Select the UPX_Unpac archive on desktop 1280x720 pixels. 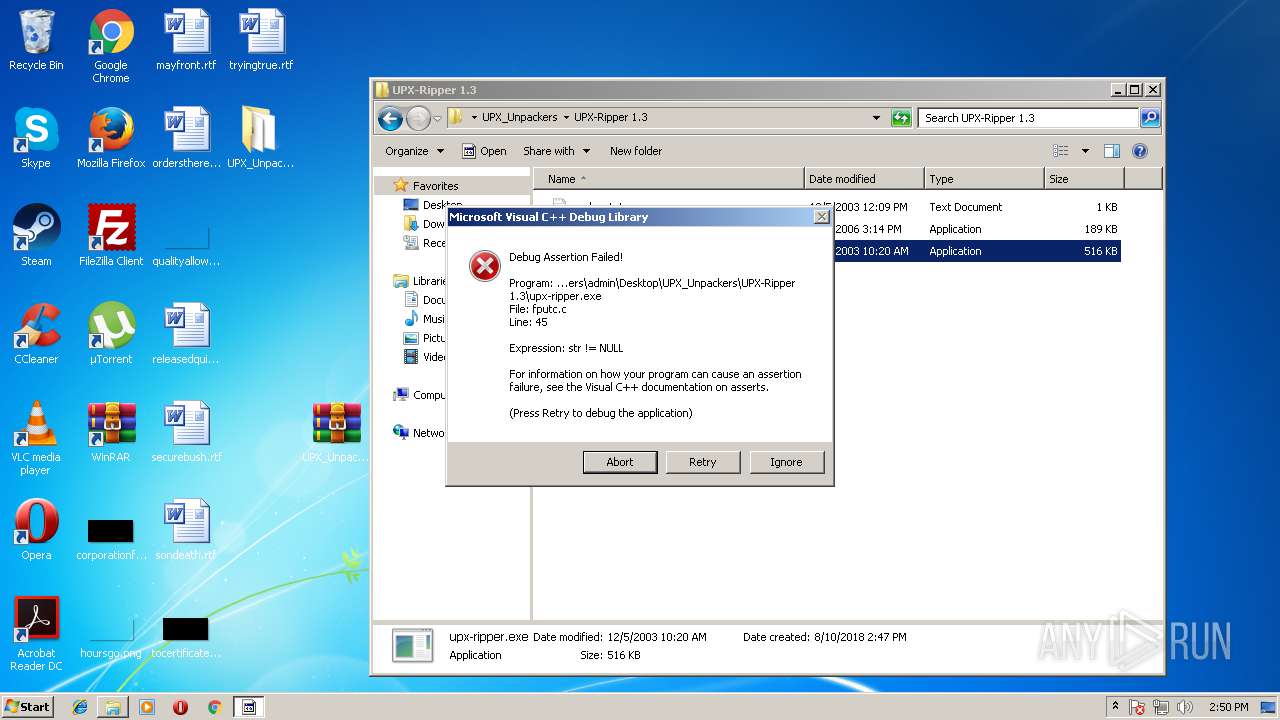pyautogui.click(x=336, y=432)
